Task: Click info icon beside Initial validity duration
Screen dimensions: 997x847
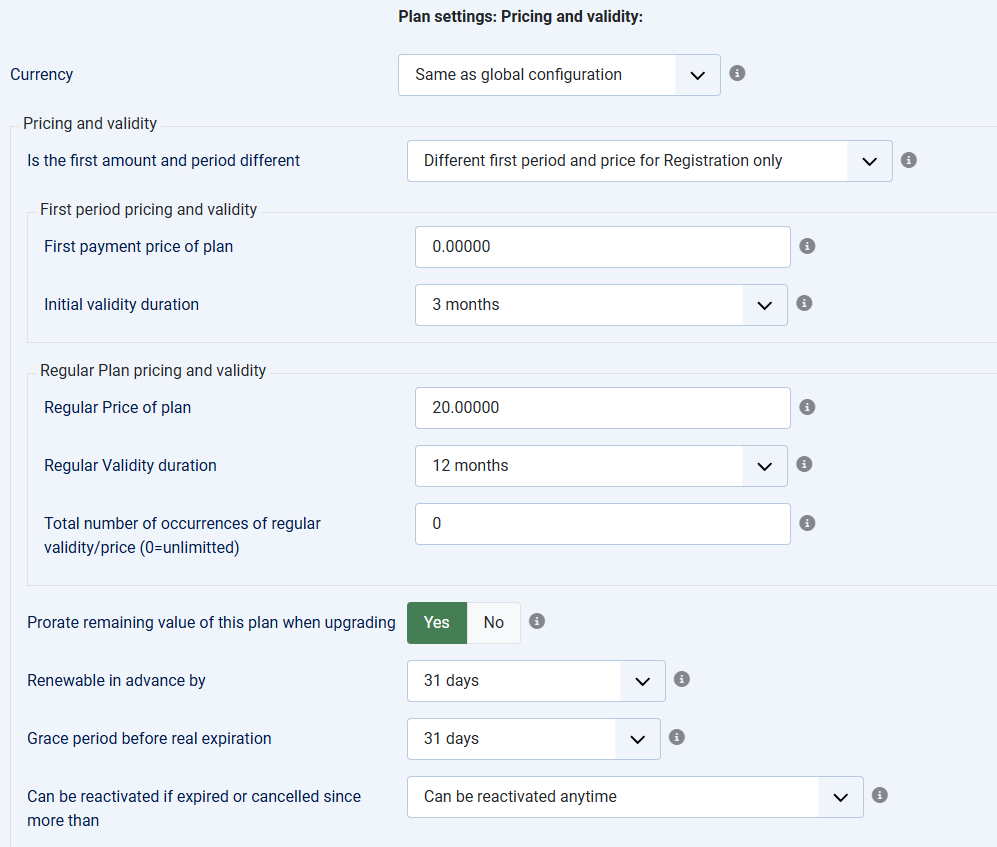Action: click(x=804, y=303)
